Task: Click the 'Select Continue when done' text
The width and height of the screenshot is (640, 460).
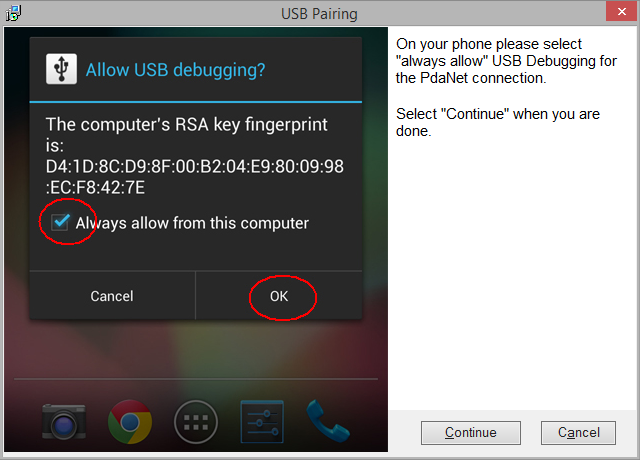Action: pos(498,122)
